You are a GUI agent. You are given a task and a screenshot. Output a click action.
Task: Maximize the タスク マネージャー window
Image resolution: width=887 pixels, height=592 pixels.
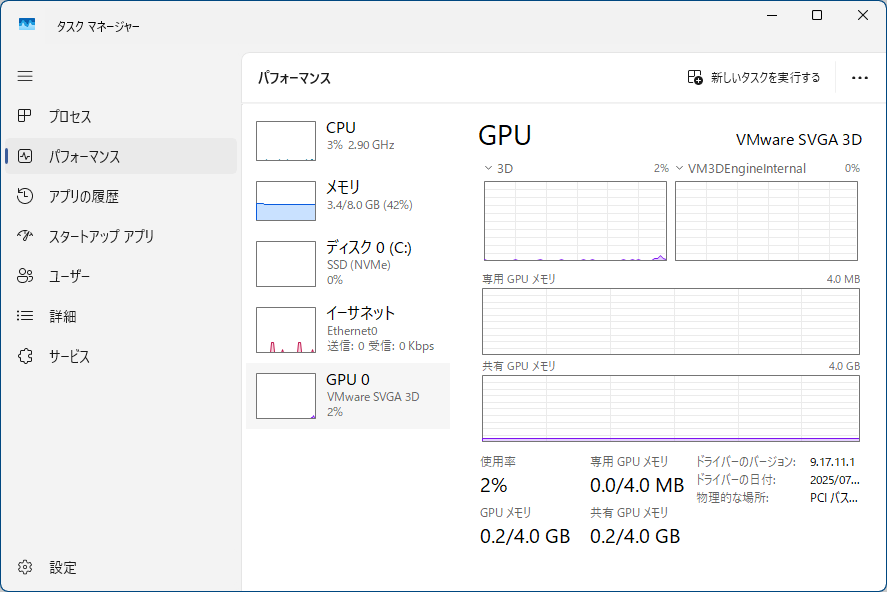[817, 15]
